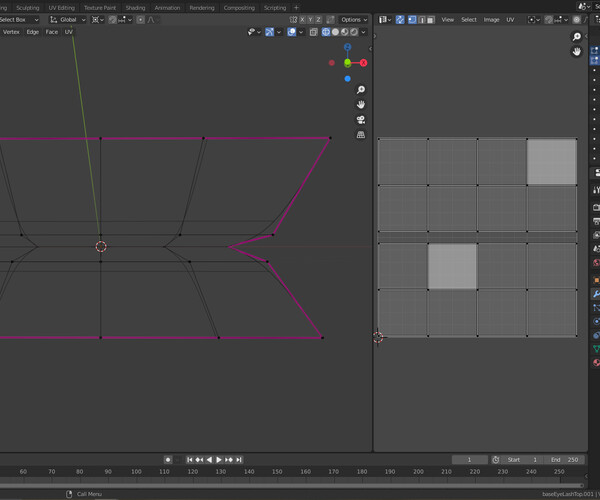Toggle X-ray mode
This screenshot has width=600, height=500.
coord(313,32)
